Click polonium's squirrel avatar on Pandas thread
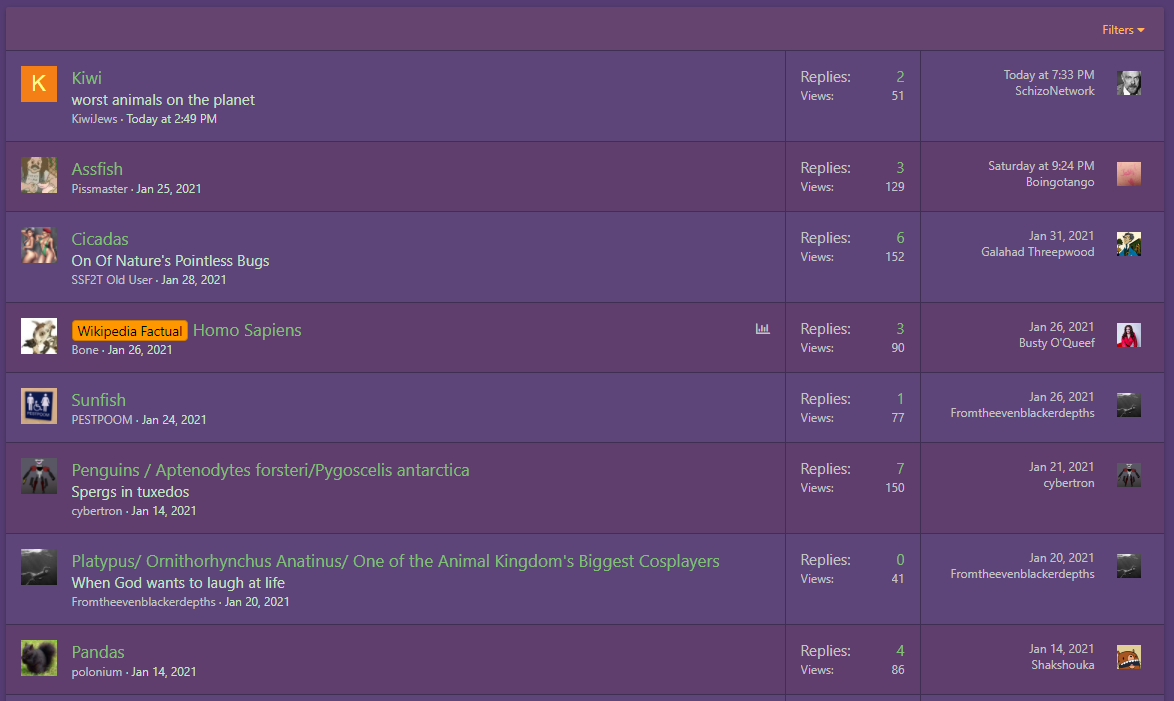The height and width of the screenshot is (701, 1174). (x=39, y=658)
